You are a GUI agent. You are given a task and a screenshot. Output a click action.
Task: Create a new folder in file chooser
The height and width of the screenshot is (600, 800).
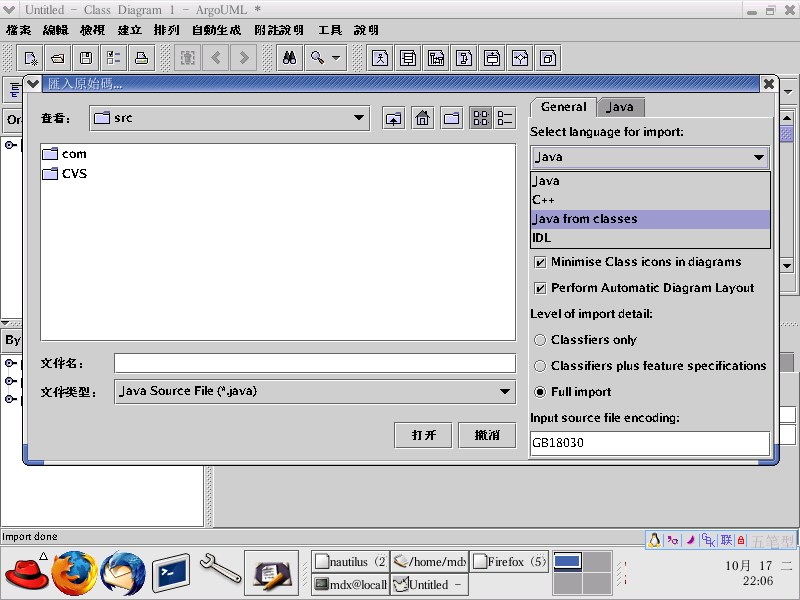[x=452, y=118]
